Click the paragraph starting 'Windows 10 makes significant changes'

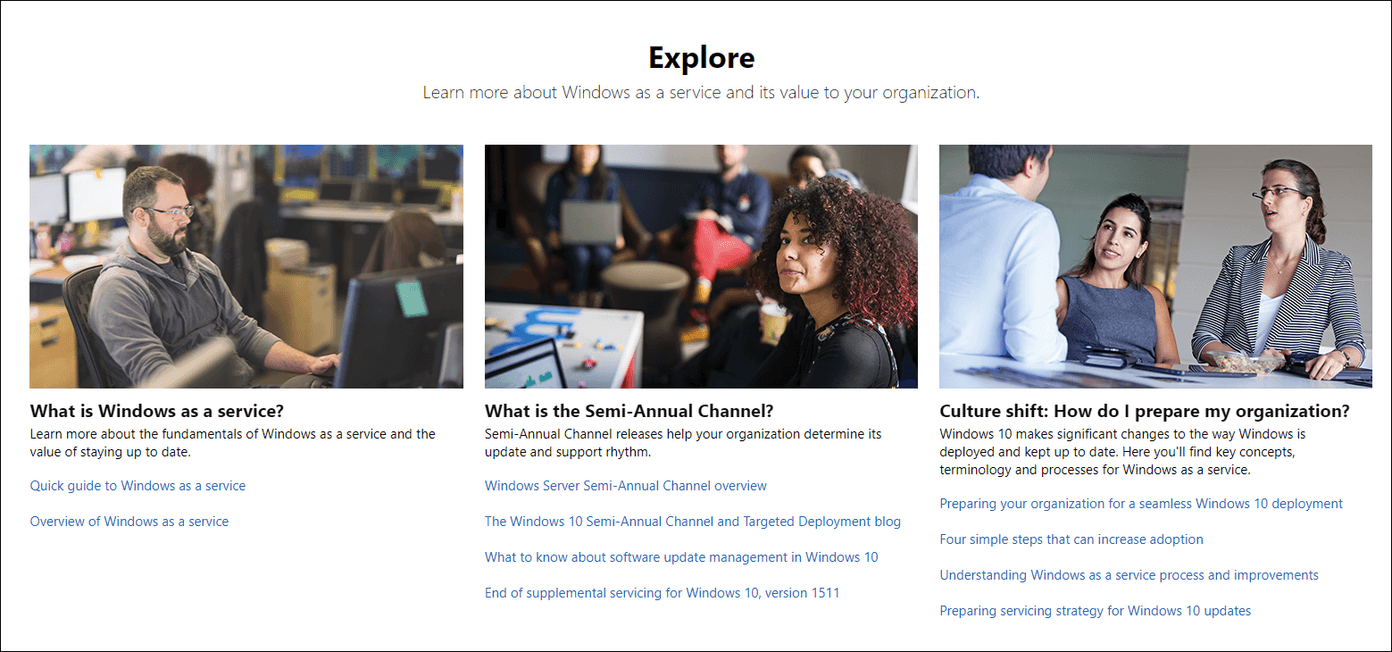[1123, 452]
